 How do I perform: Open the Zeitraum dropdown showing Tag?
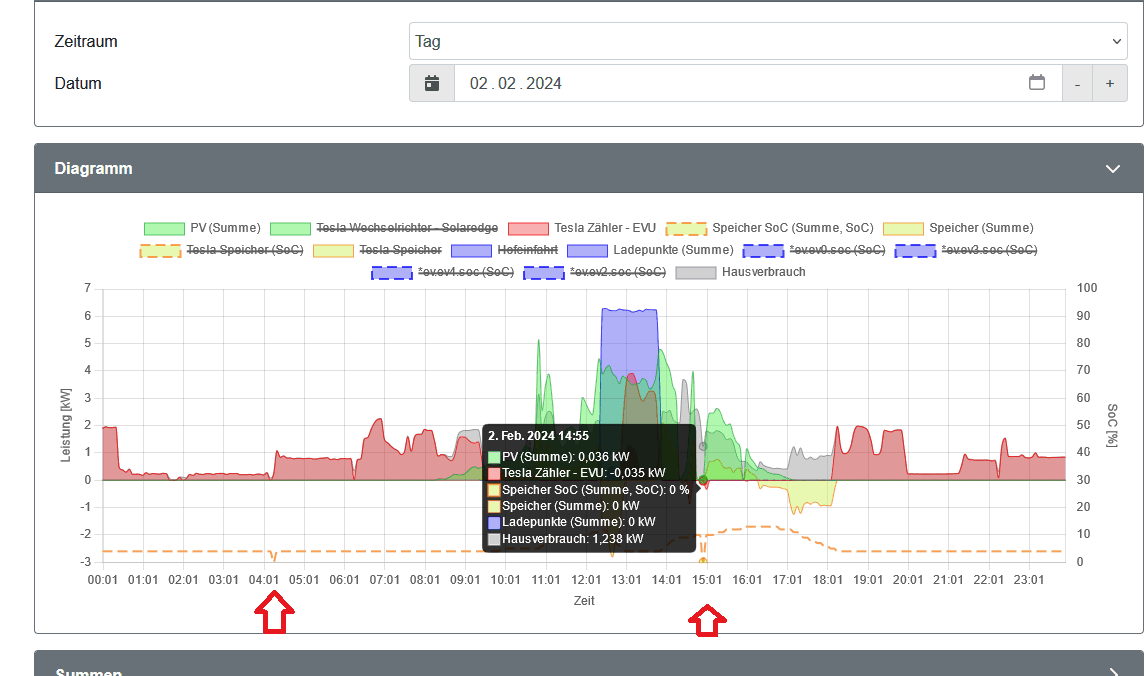pyautogui.click(x=768, y=42)
